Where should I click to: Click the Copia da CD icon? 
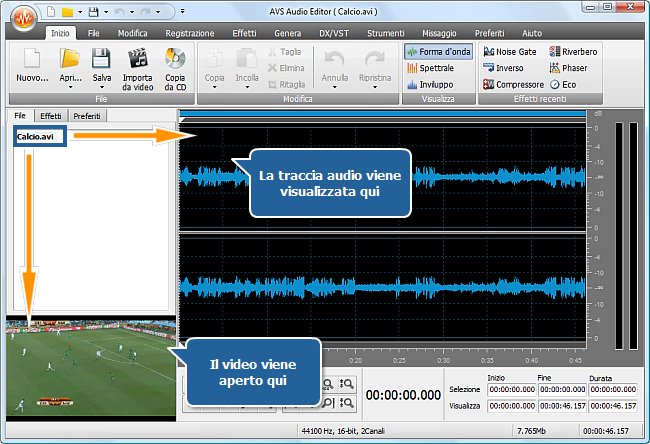[175, 60]
